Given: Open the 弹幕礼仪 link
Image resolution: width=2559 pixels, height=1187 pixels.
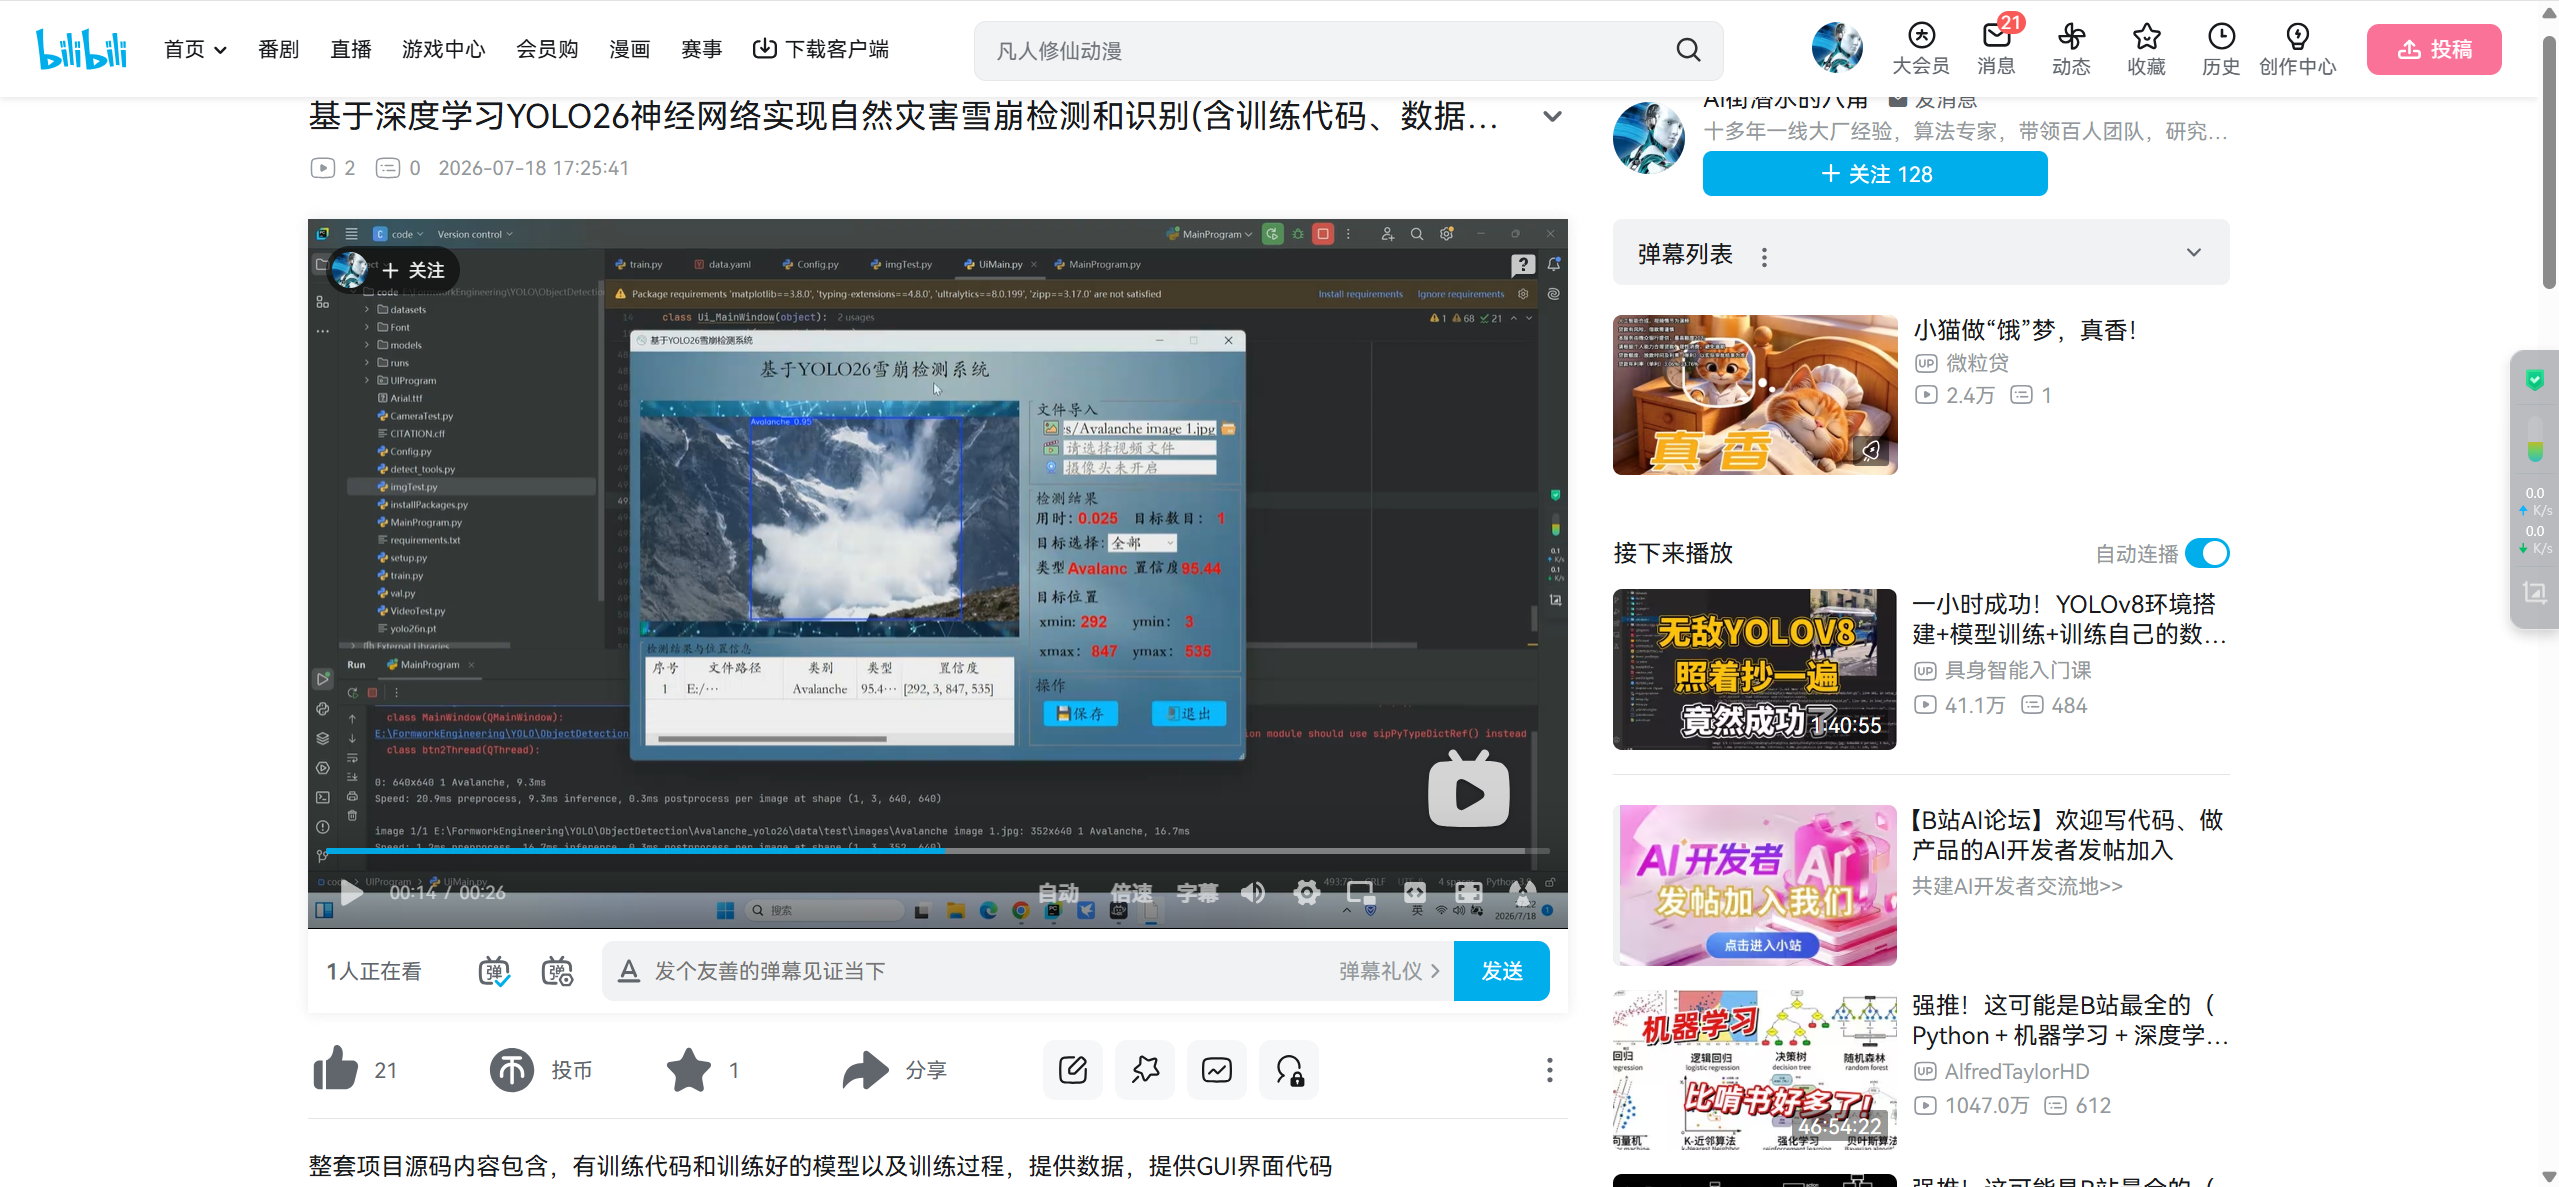Looking at the screenshot, I should 1390,971.
